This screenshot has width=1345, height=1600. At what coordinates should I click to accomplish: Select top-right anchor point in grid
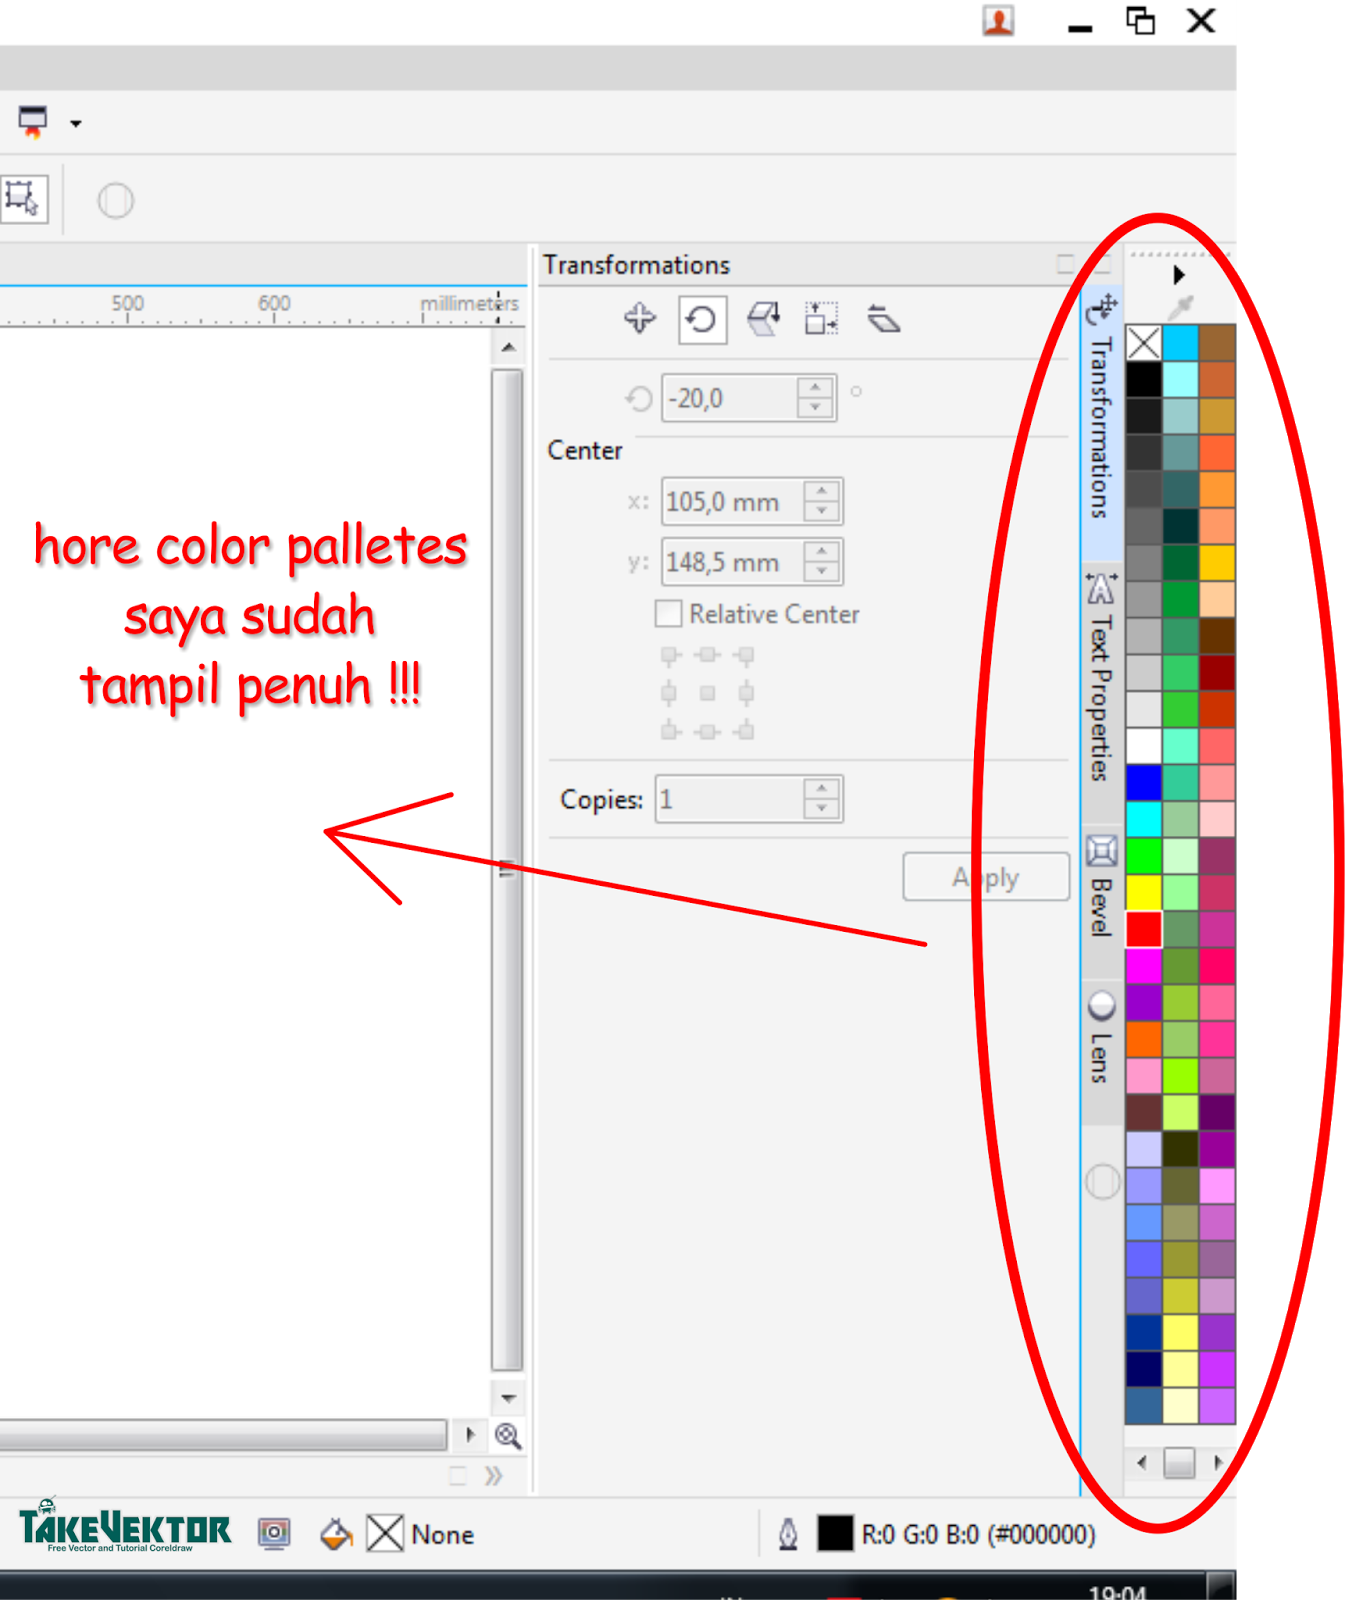coord(745,655)
